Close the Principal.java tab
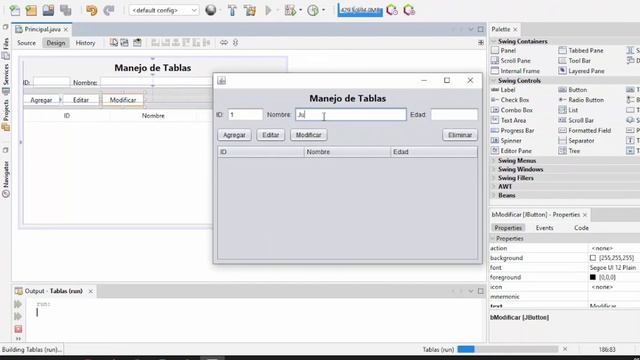Screen dimensions: 640x360 point(66,29)
